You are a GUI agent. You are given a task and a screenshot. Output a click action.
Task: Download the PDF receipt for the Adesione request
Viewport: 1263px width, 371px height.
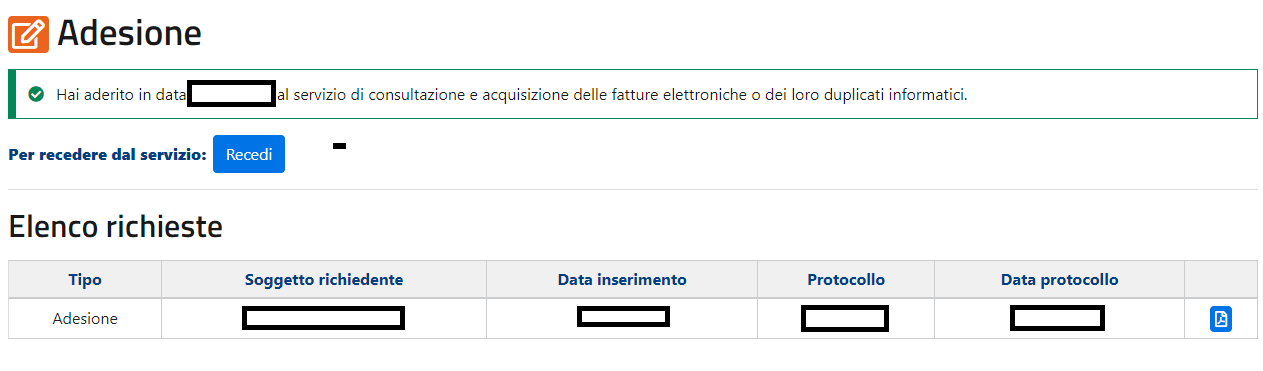[1221, 319]
